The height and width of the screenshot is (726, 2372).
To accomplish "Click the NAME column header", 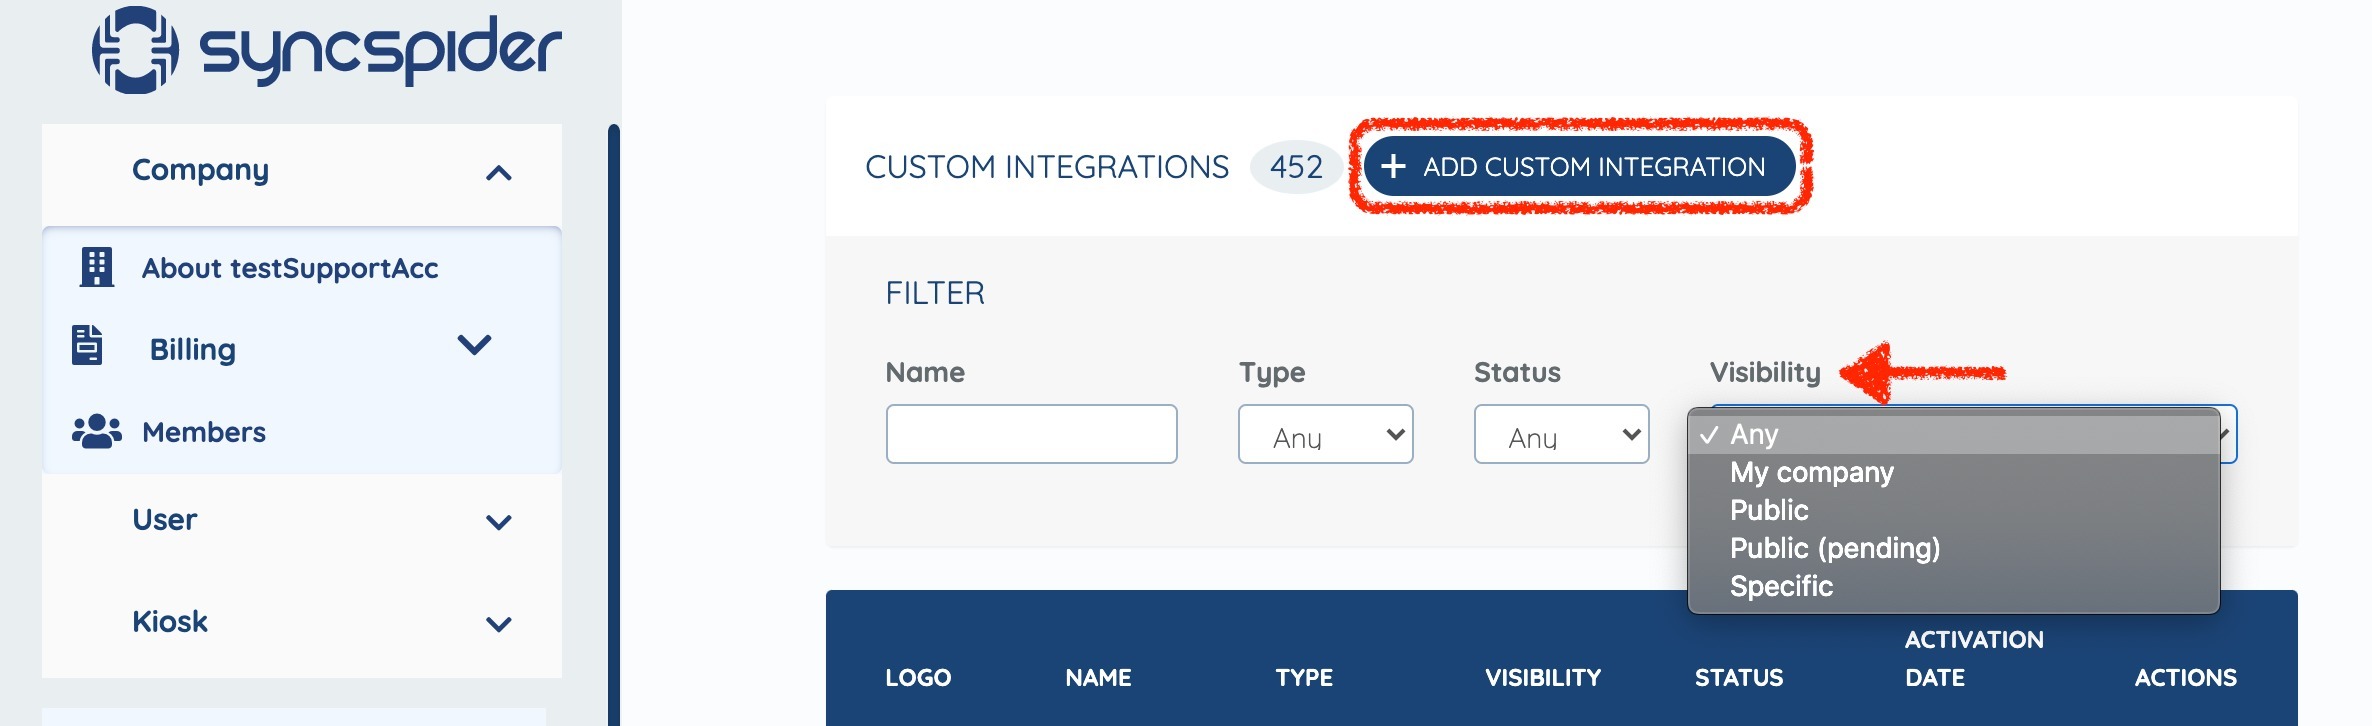I will (x=1098, y=678).
